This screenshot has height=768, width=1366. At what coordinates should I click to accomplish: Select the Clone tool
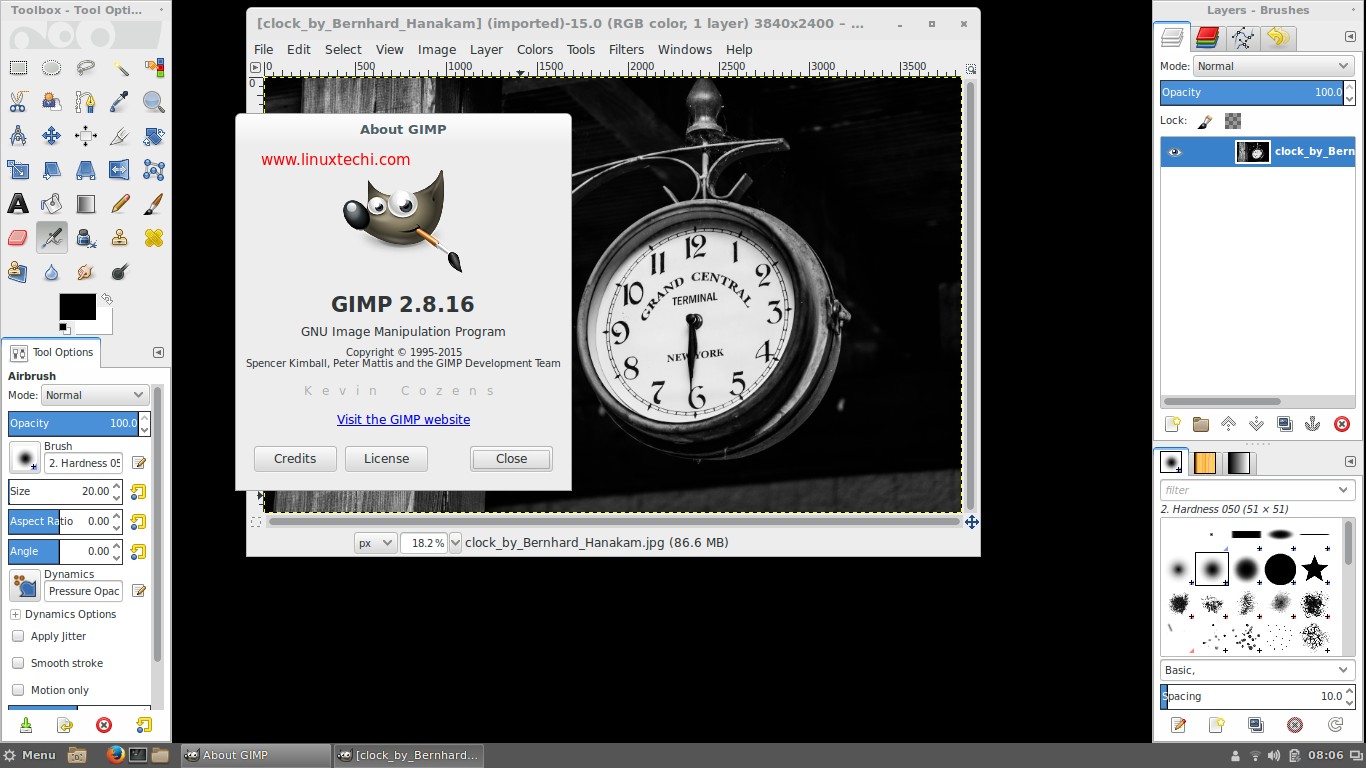tap(119, 237)
